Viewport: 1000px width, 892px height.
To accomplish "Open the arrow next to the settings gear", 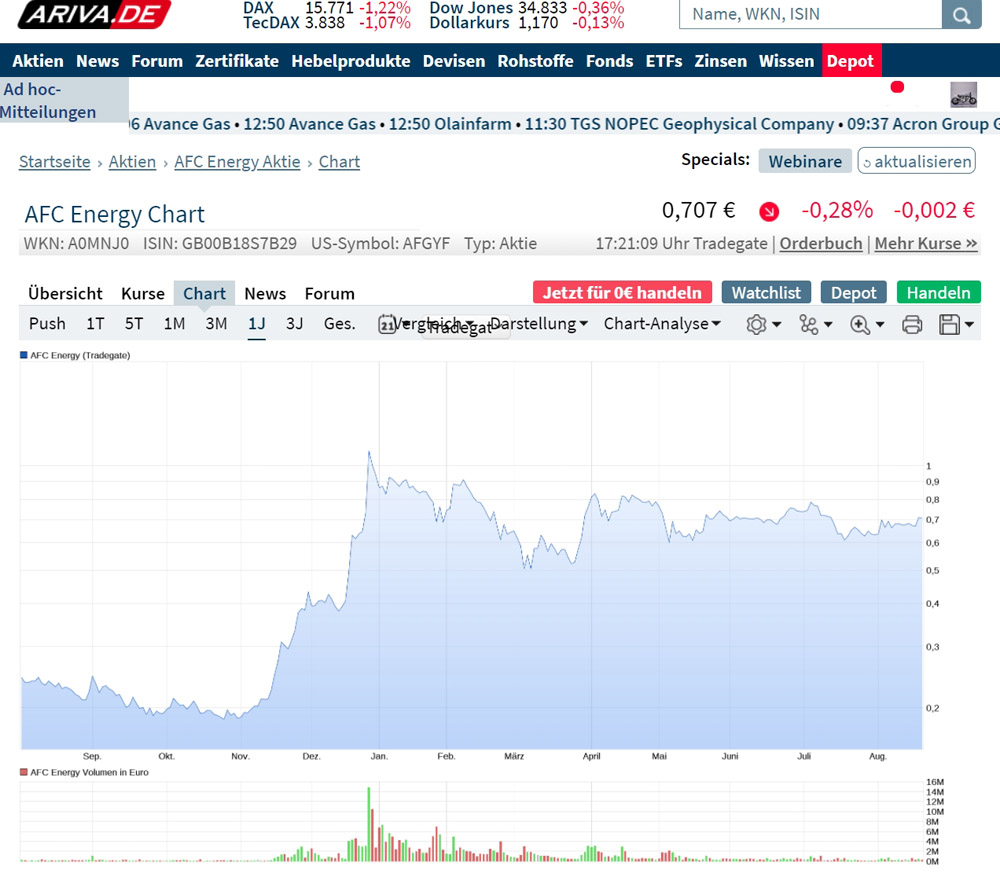I will click(777, 325).
